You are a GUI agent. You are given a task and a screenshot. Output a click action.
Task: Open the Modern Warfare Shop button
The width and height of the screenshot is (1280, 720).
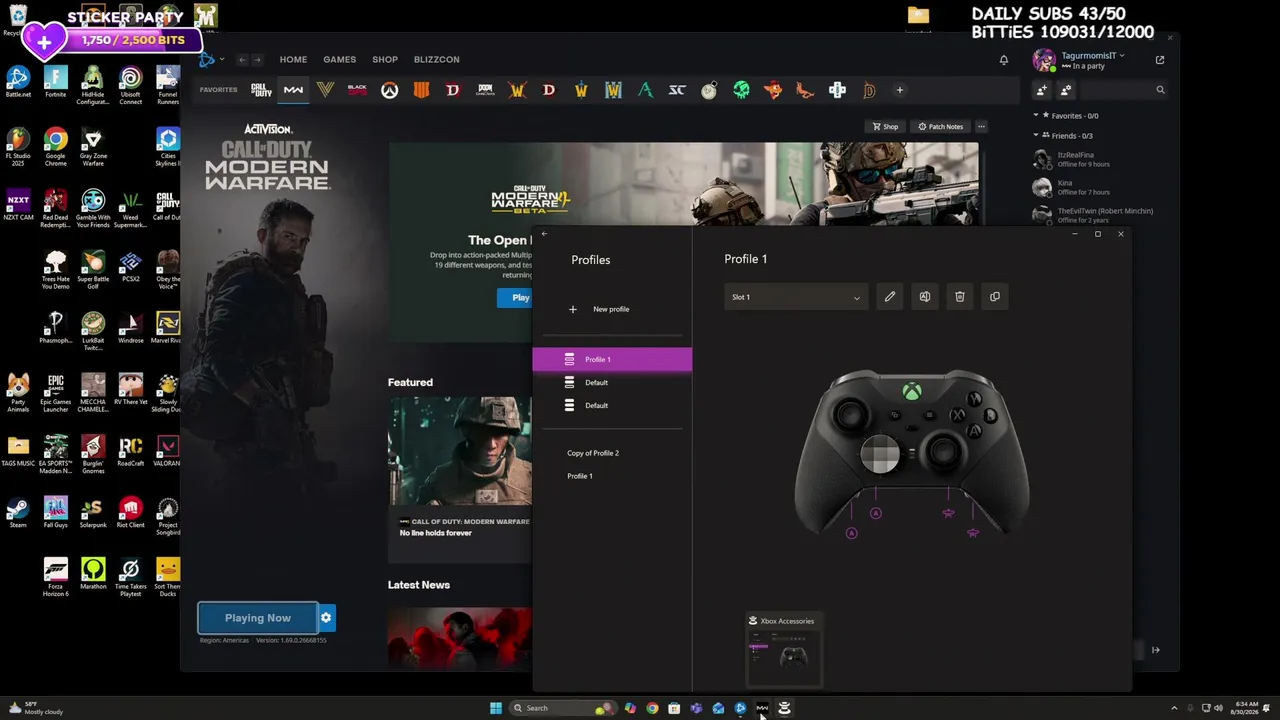click(x=886, y=127)
